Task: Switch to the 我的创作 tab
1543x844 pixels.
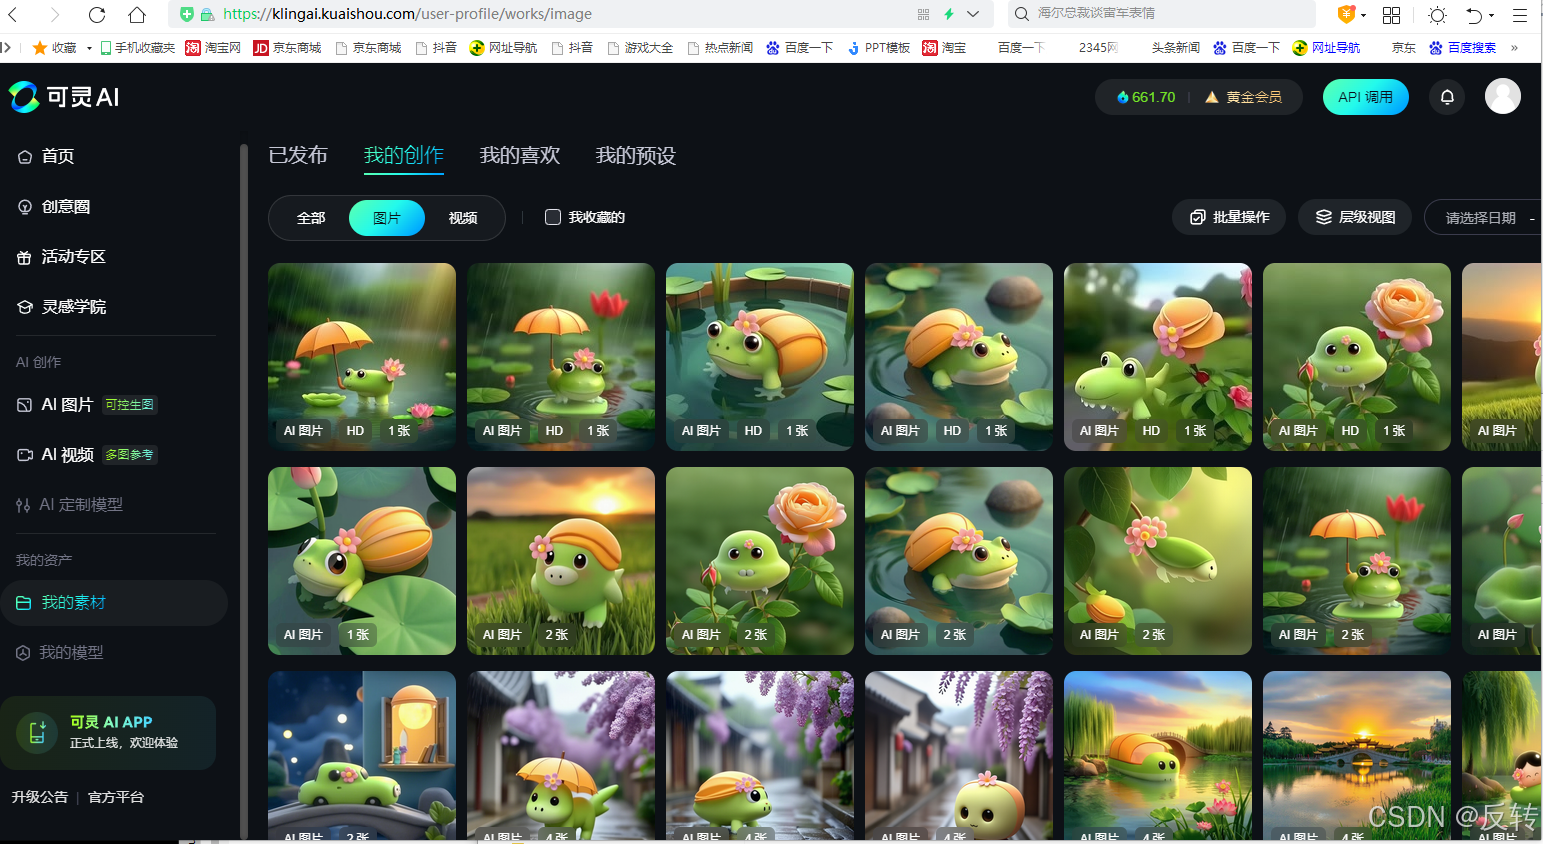Action: [404, 155]
